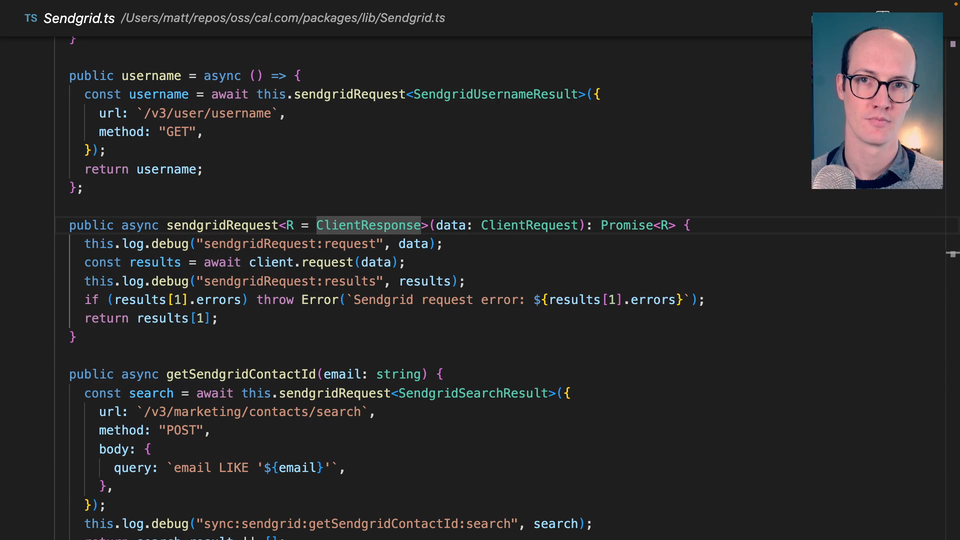Select the Sendgrid.ts editor tab title
The image size is (960, 540).
click(77, 18)
